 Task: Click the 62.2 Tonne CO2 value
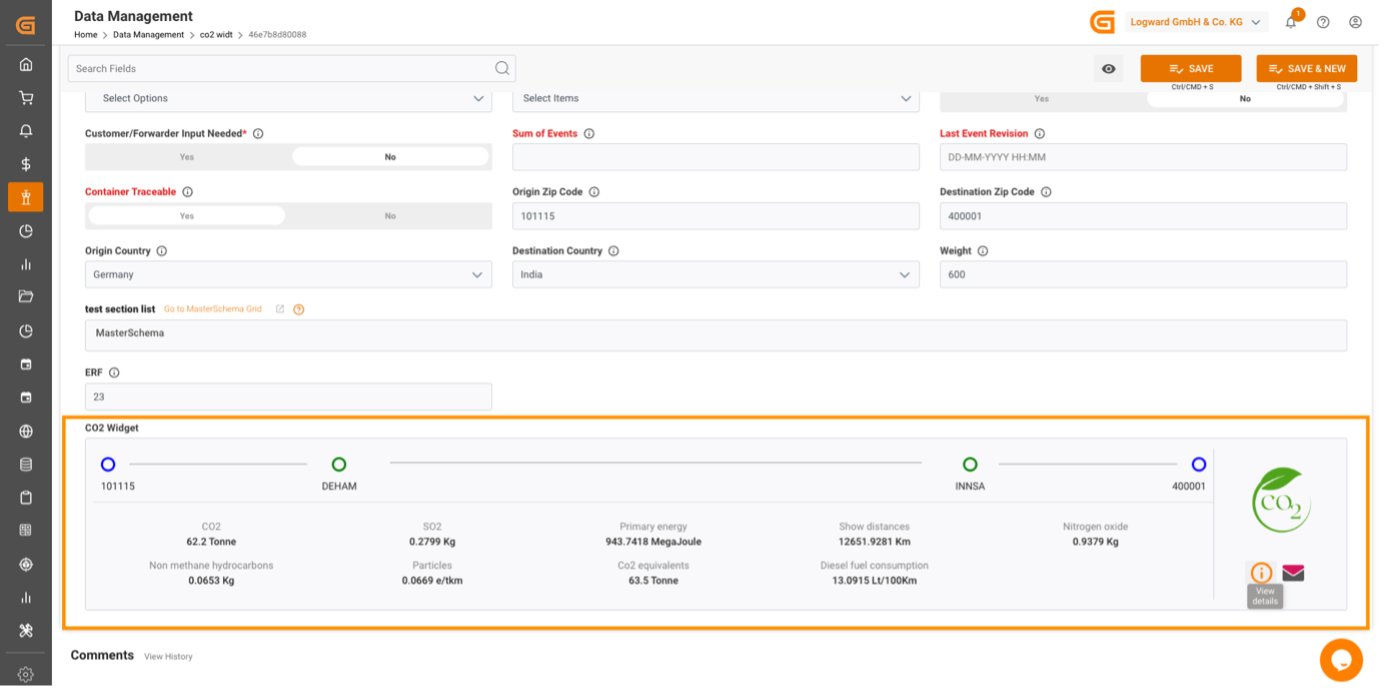(211, 542)
